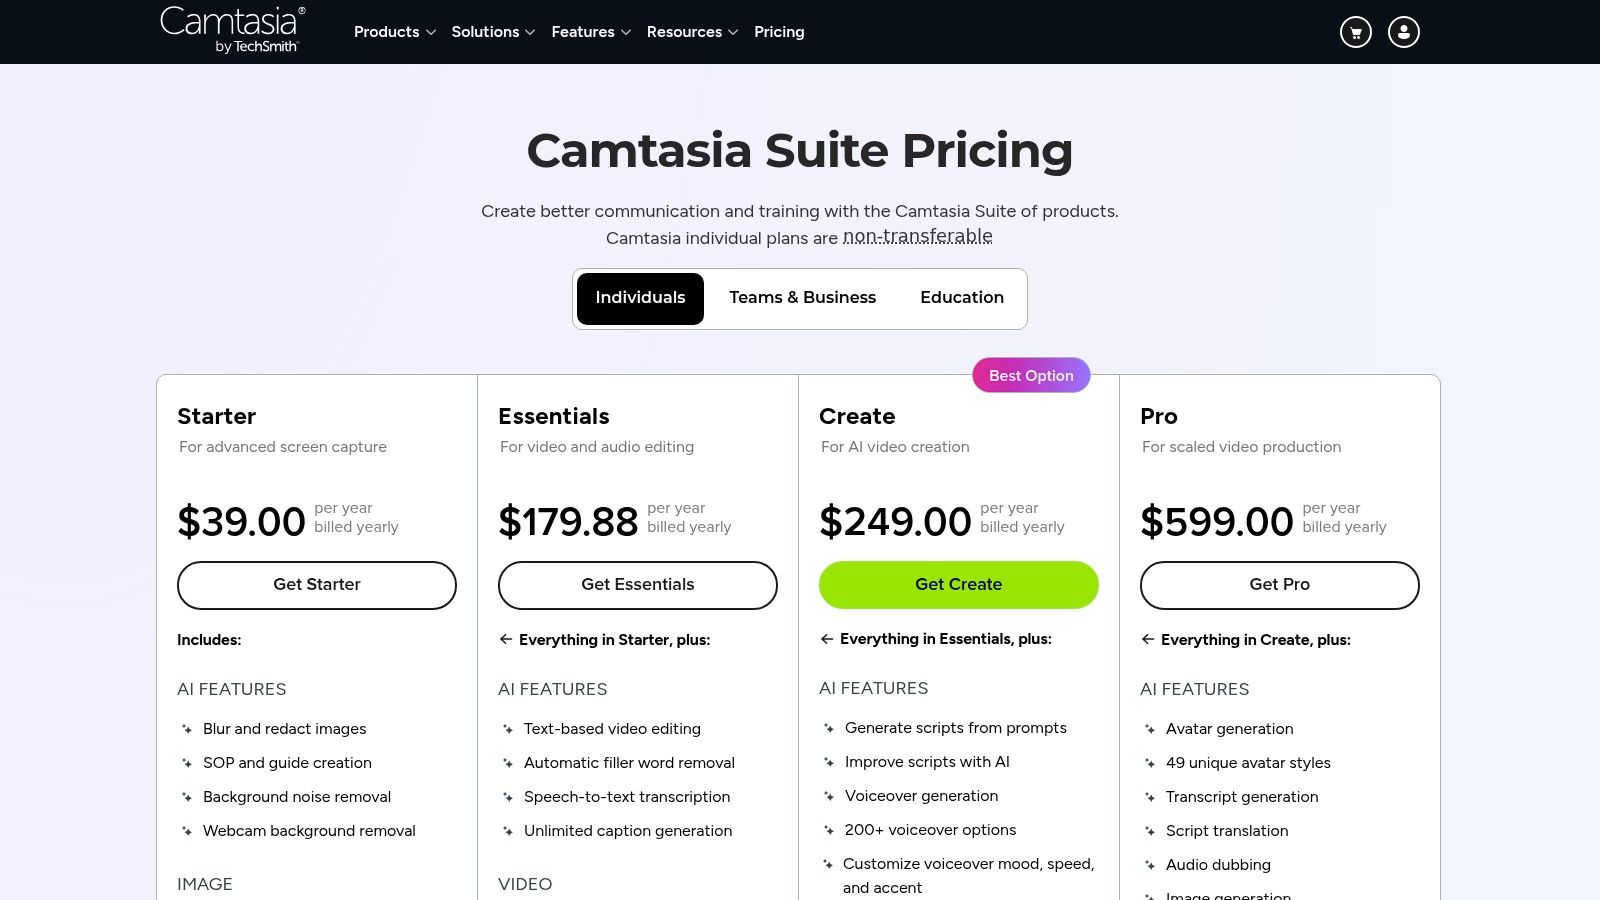Viewport: 1600px width, 900px height.
Task: Click the Camtasia Suite Pricing heading
Action: point(800,151)
